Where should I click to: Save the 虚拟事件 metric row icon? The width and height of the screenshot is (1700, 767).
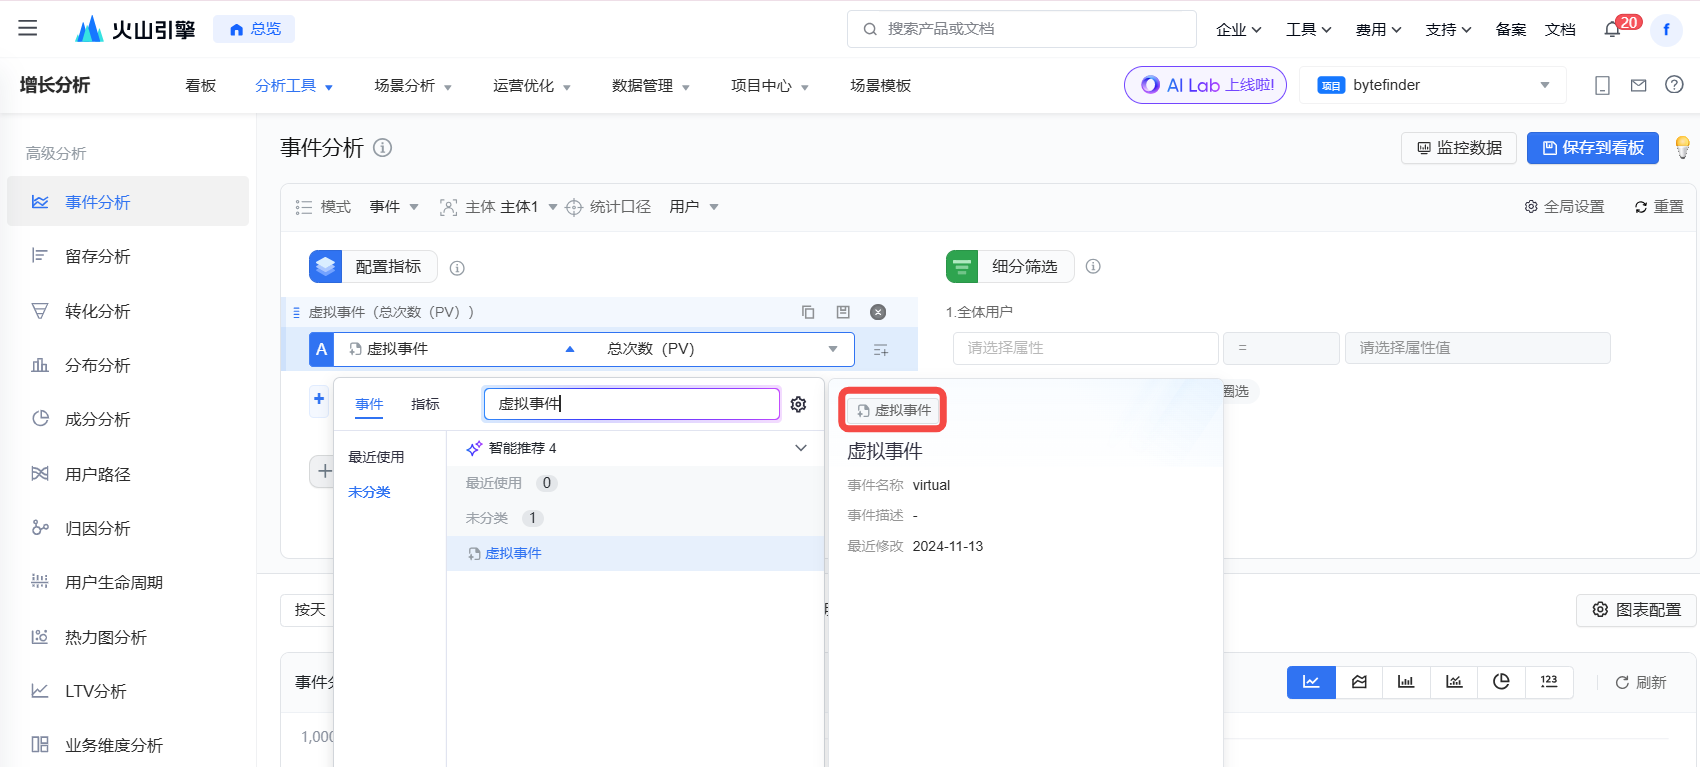(843, 312)
